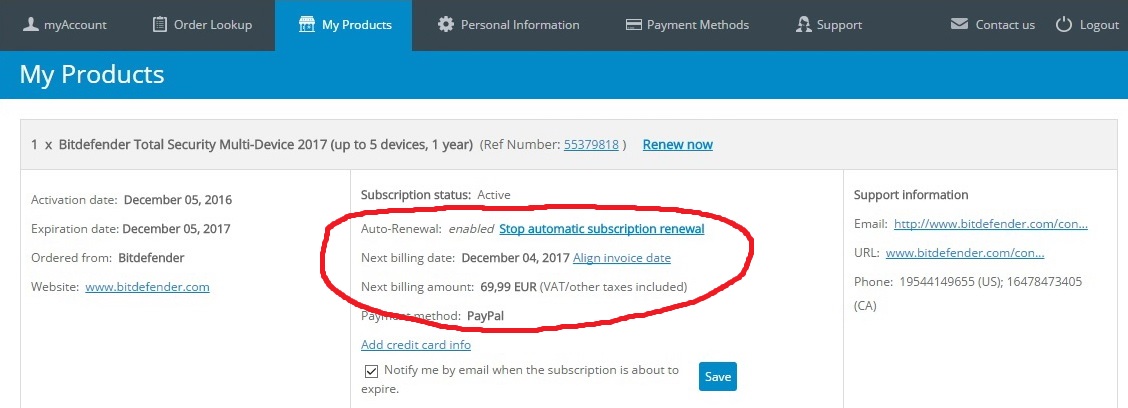Click the Order Lookup clipboard icon

click(x=160, y=24)
